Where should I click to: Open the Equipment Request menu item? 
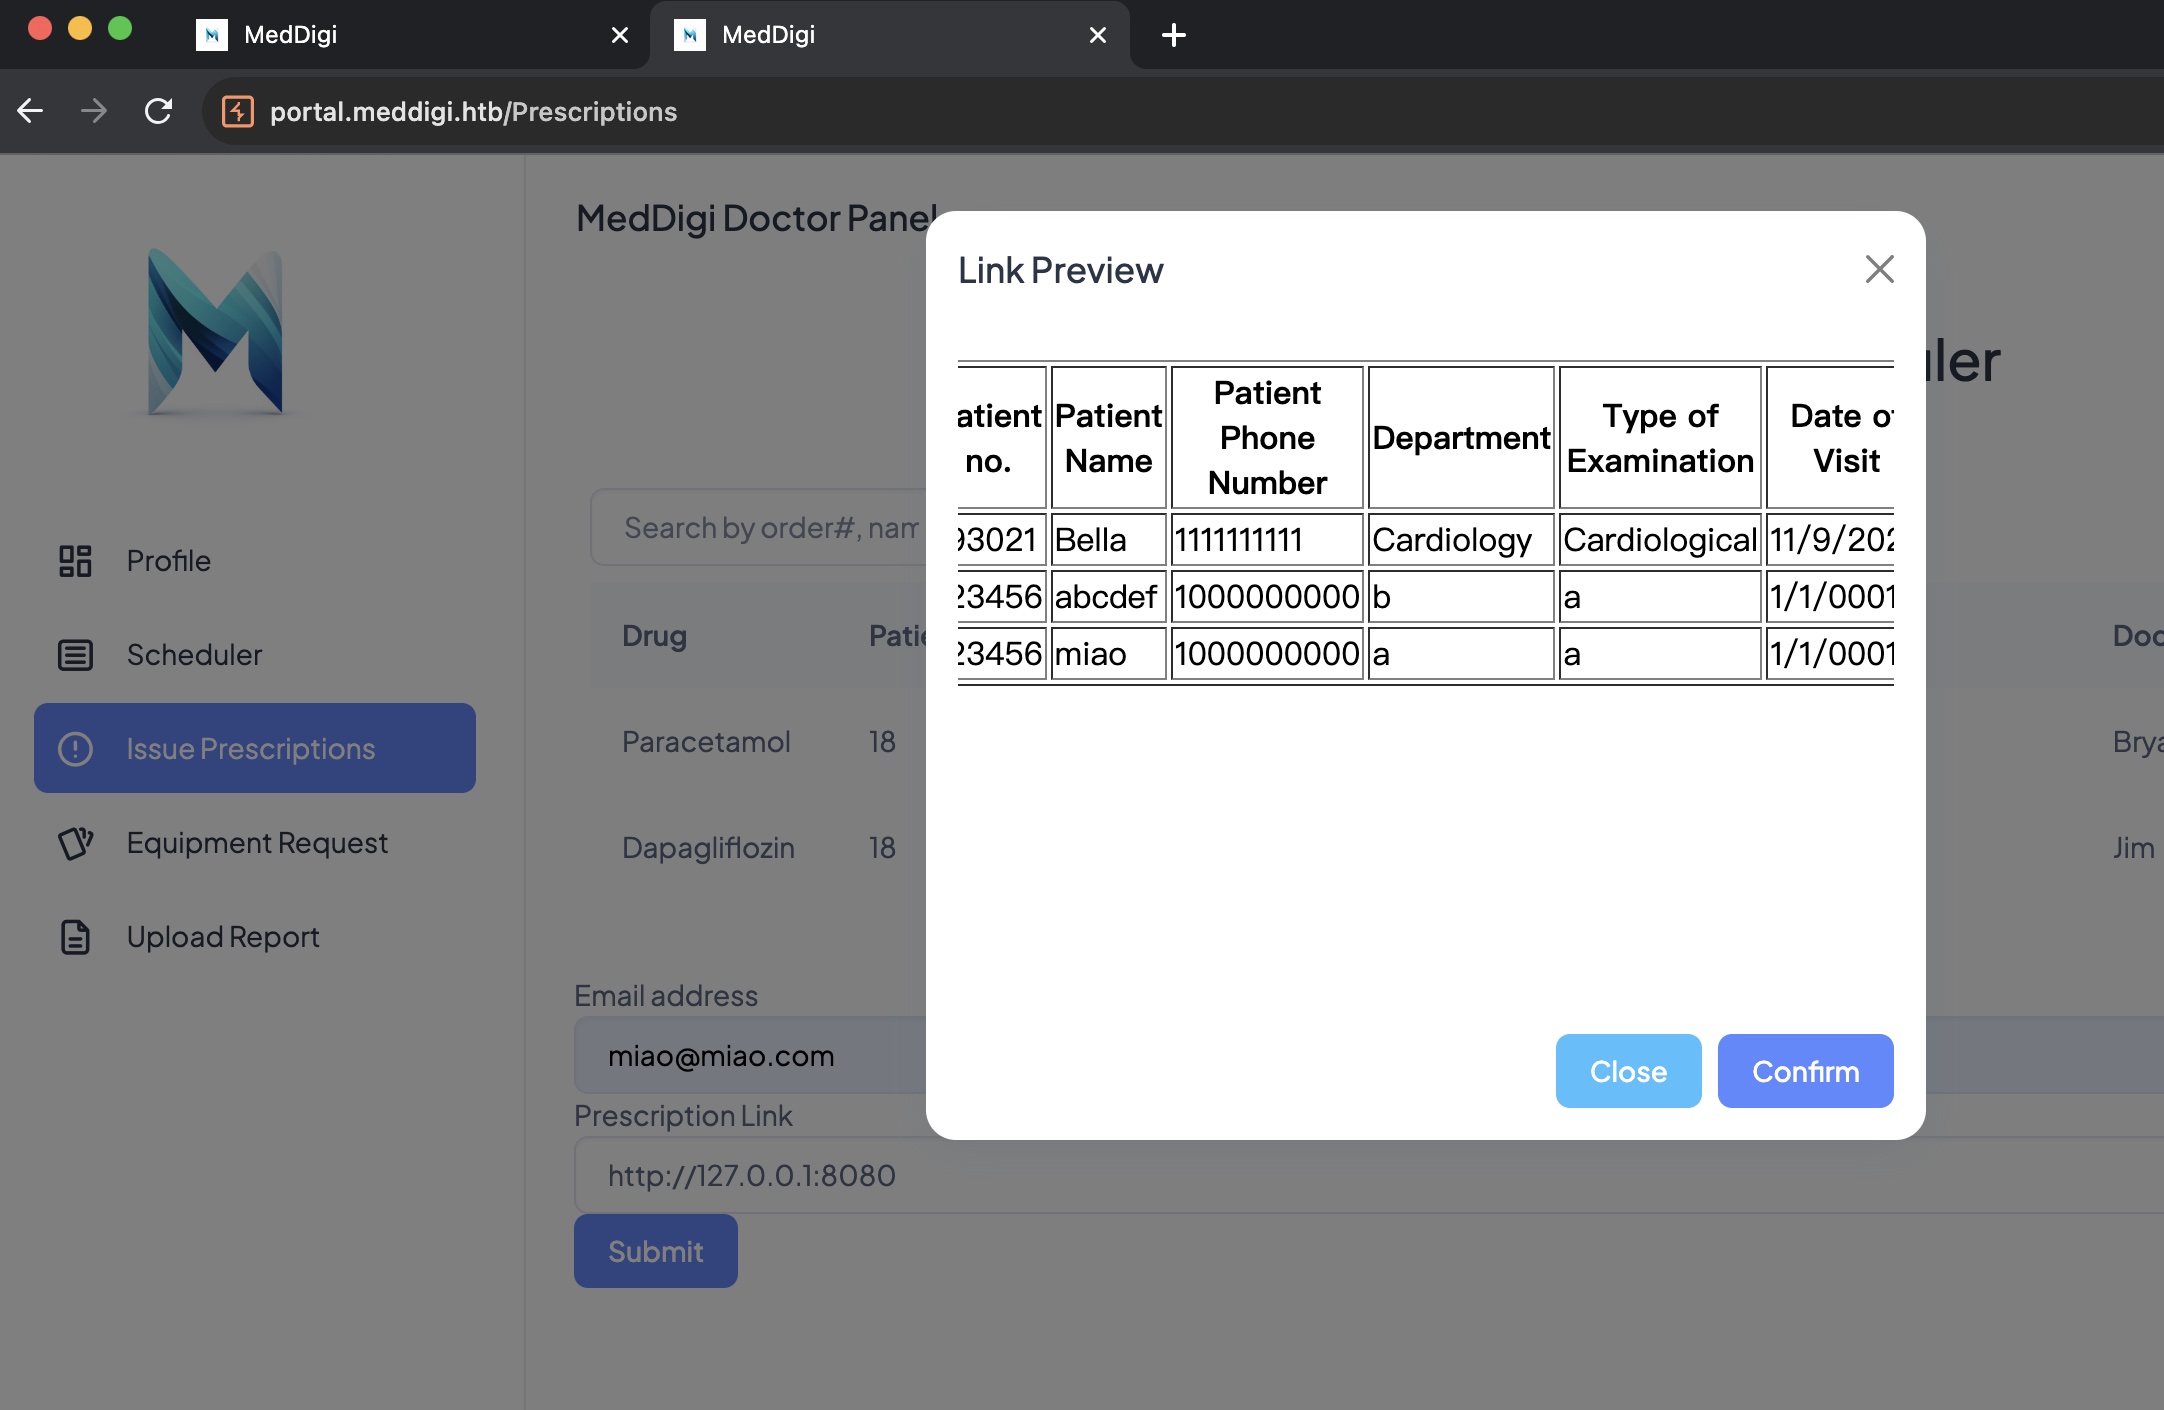(x=257, y=843)
